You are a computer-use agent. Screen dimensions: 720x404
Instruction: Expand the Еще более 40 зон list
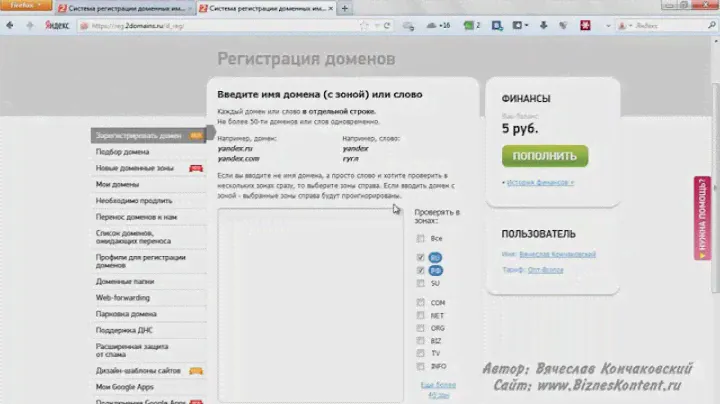click(437, 389)
